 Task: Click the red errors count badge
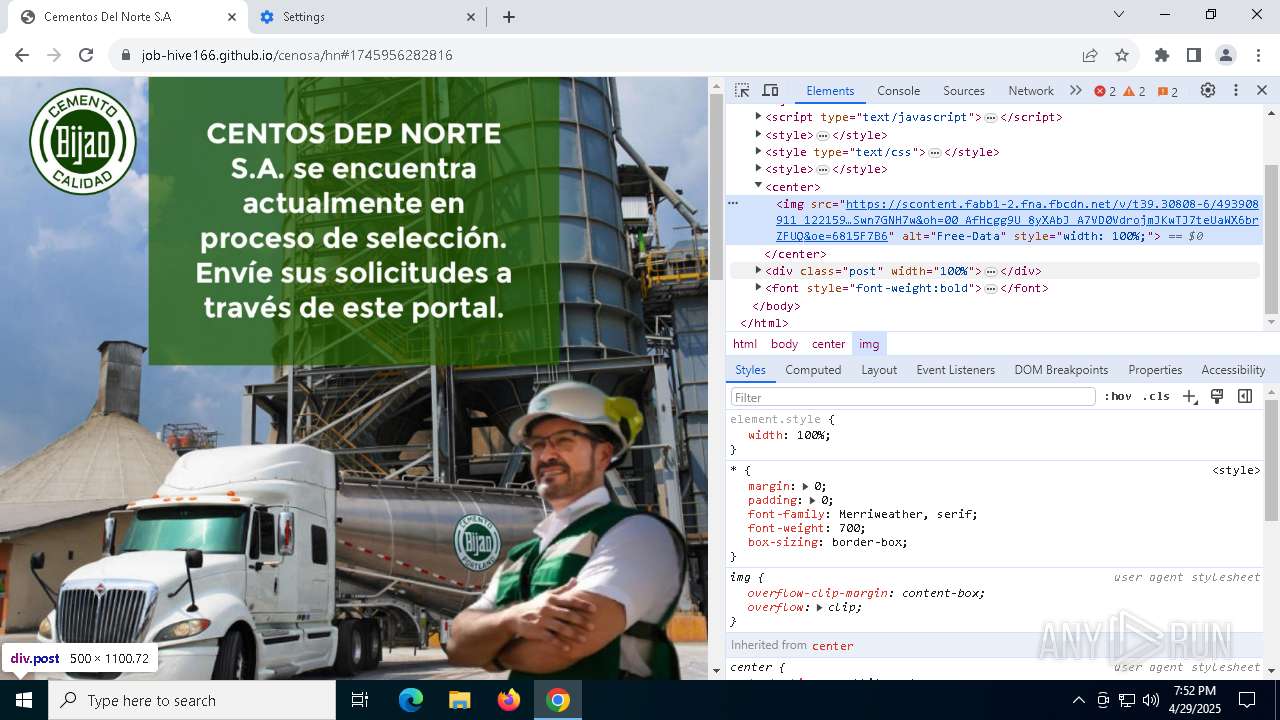tap(1105, 91)
